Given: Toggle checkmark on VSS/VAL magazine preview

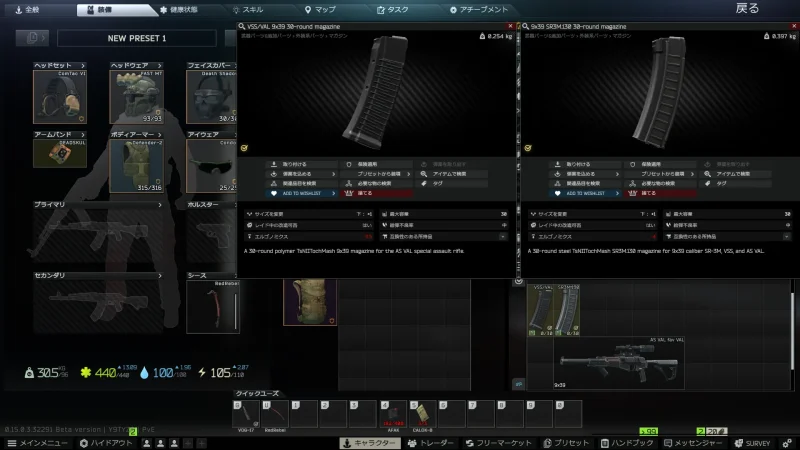Looking at the screenshot, I should coord(245,145).
